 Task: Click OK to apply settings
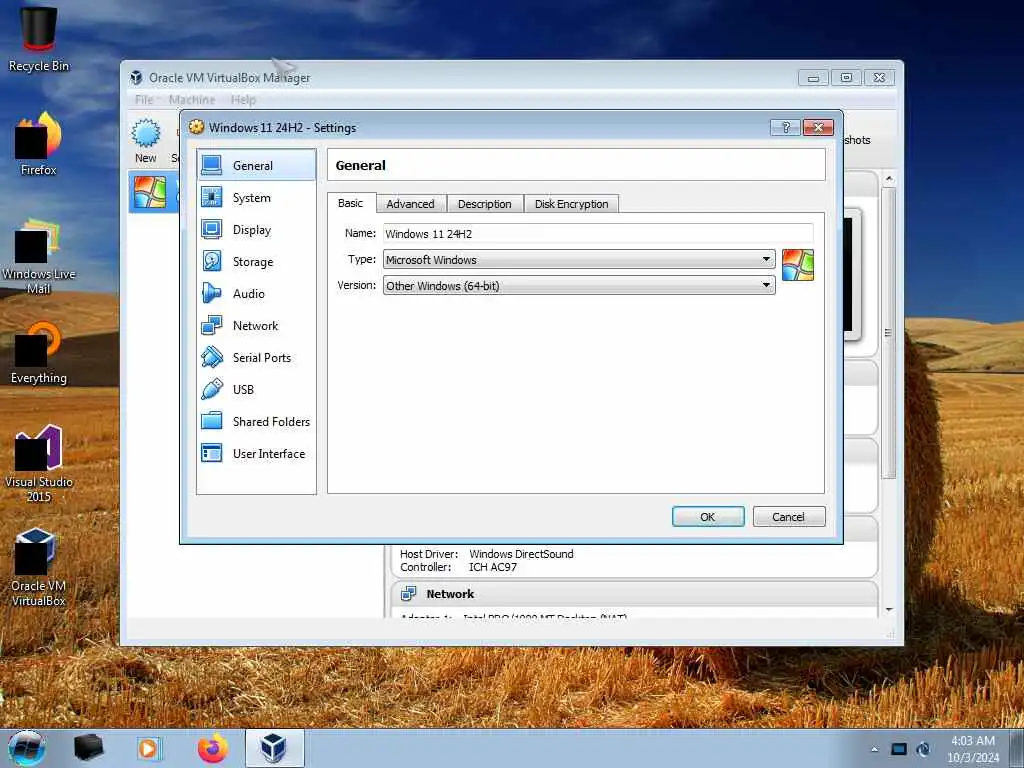point(708,517)
